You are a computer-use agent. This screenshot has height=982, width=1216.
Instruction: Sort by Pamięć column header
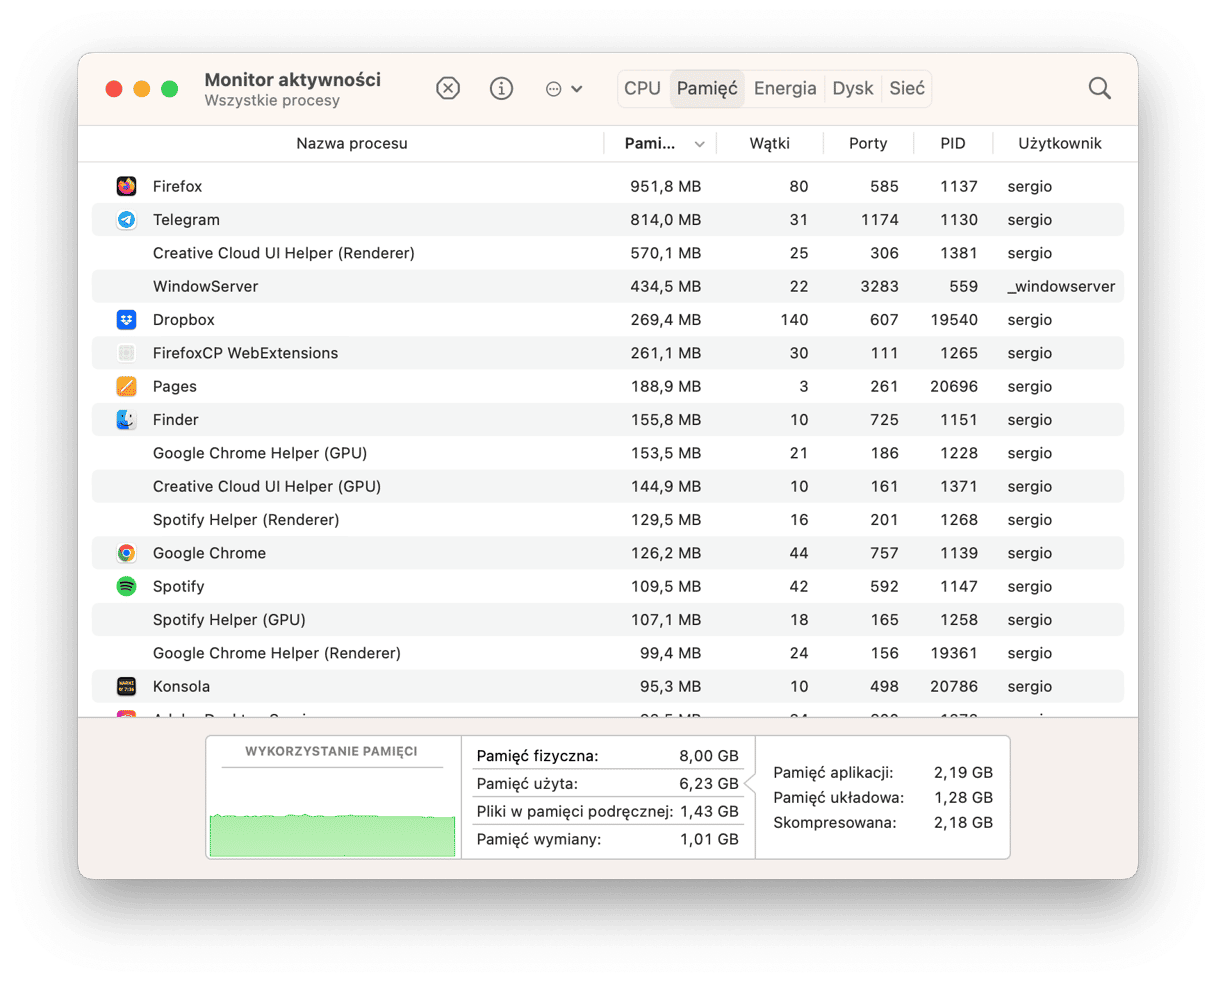pyautogui.click(x=650, y=143)
